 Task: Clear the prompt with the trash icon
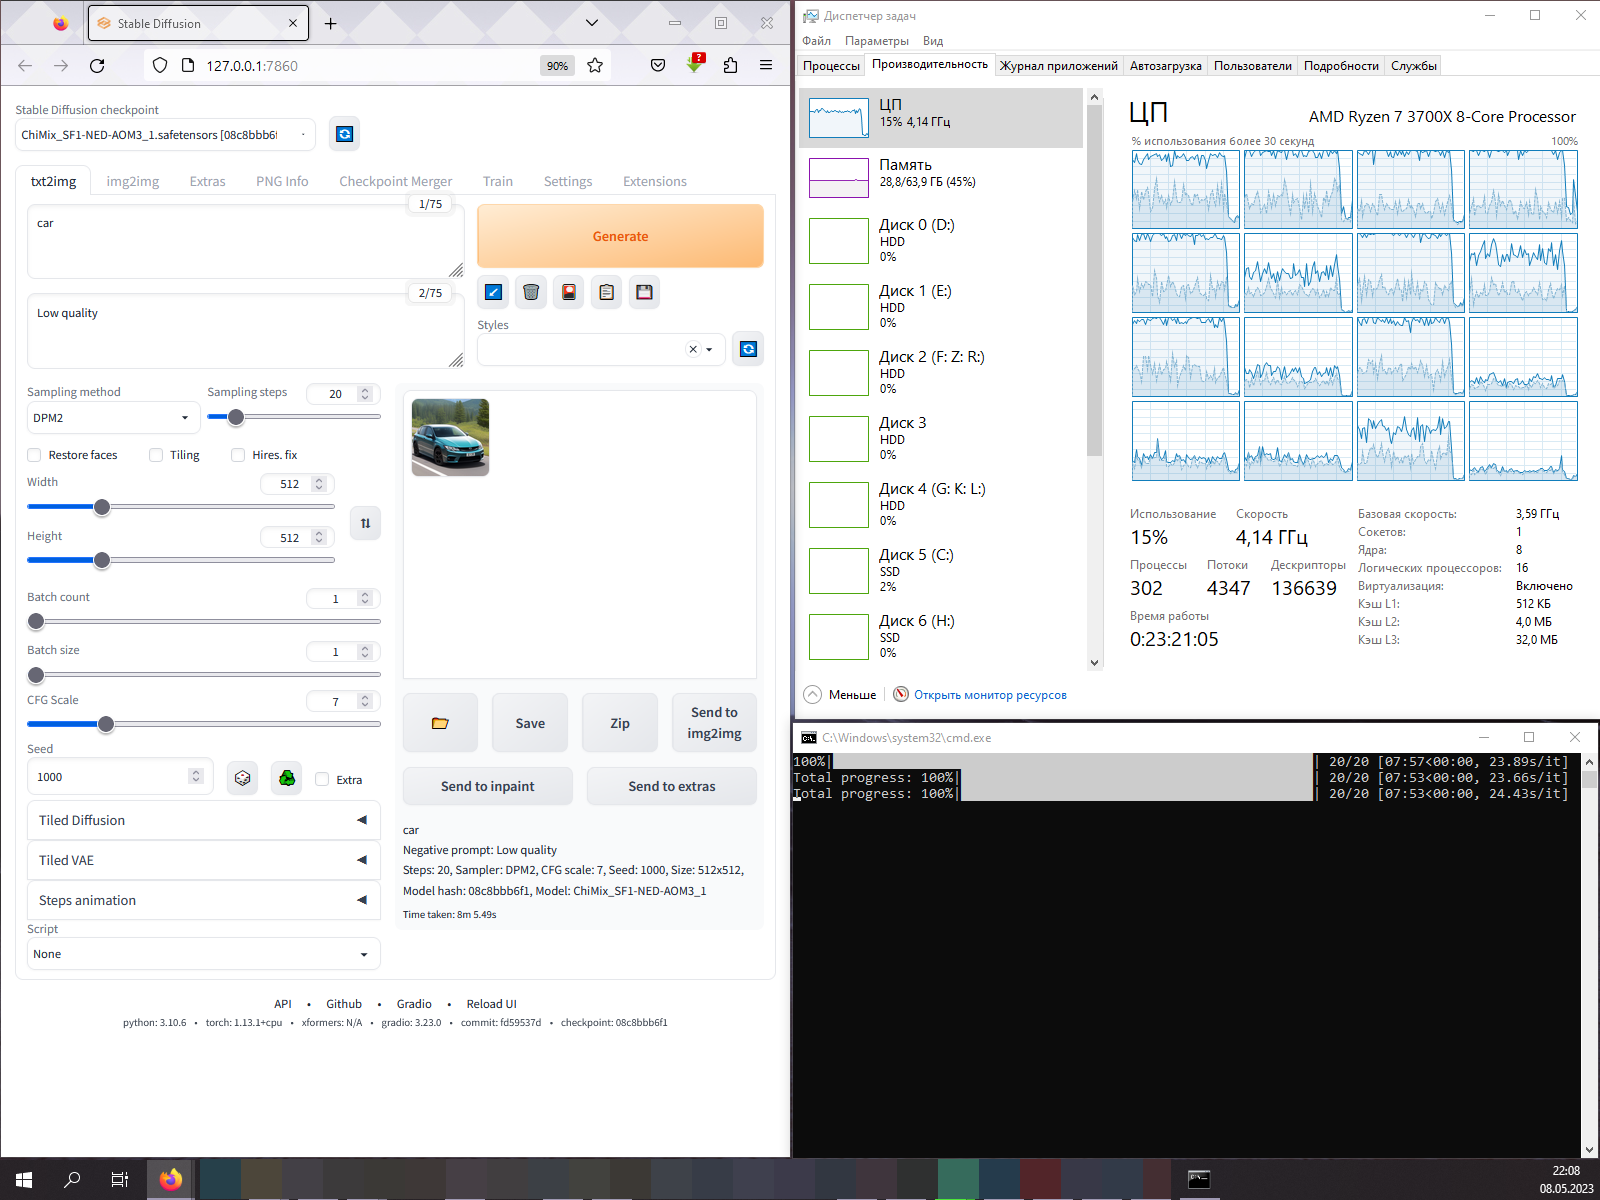pyautogui.click(x=531, y=292)
